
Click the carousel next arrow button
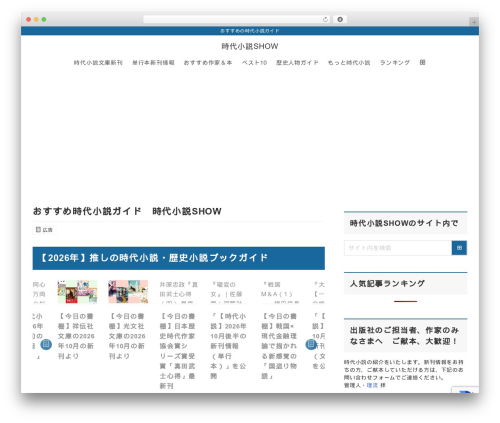coord(311,344)
